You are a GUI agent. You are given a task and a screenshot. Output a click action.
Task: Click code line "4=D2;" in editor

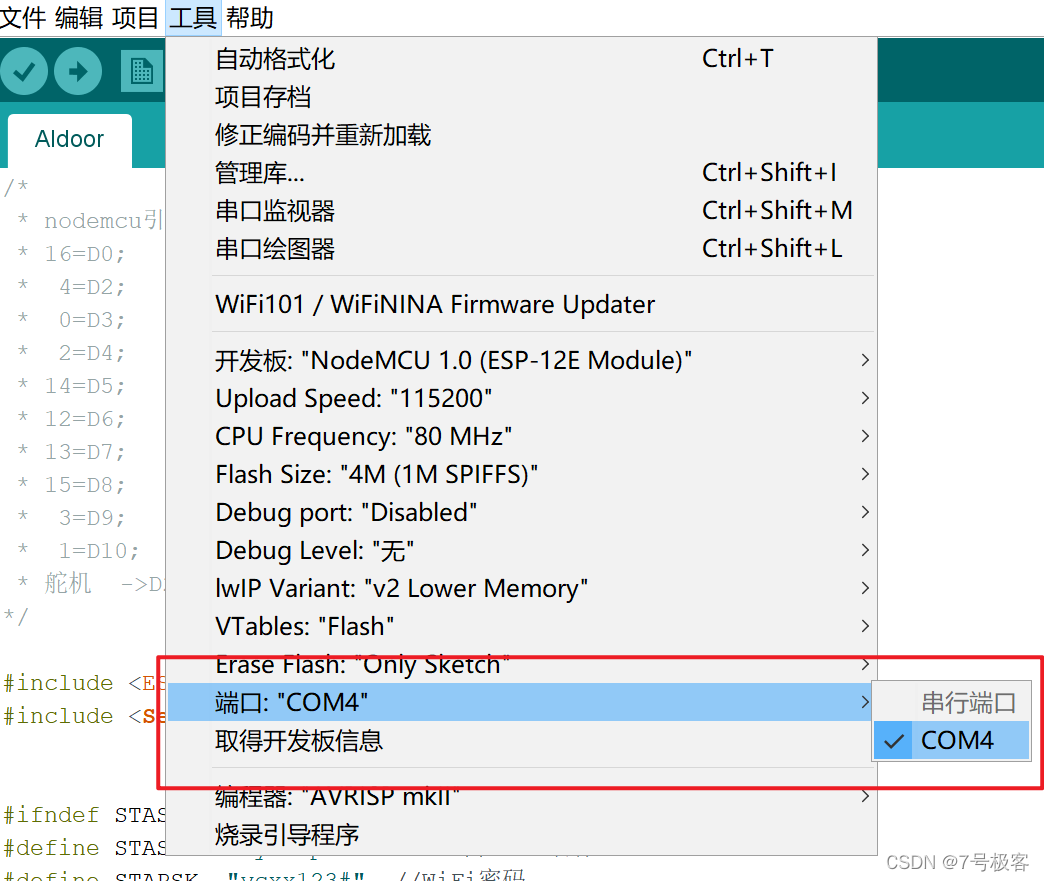[x=92, y=287]
